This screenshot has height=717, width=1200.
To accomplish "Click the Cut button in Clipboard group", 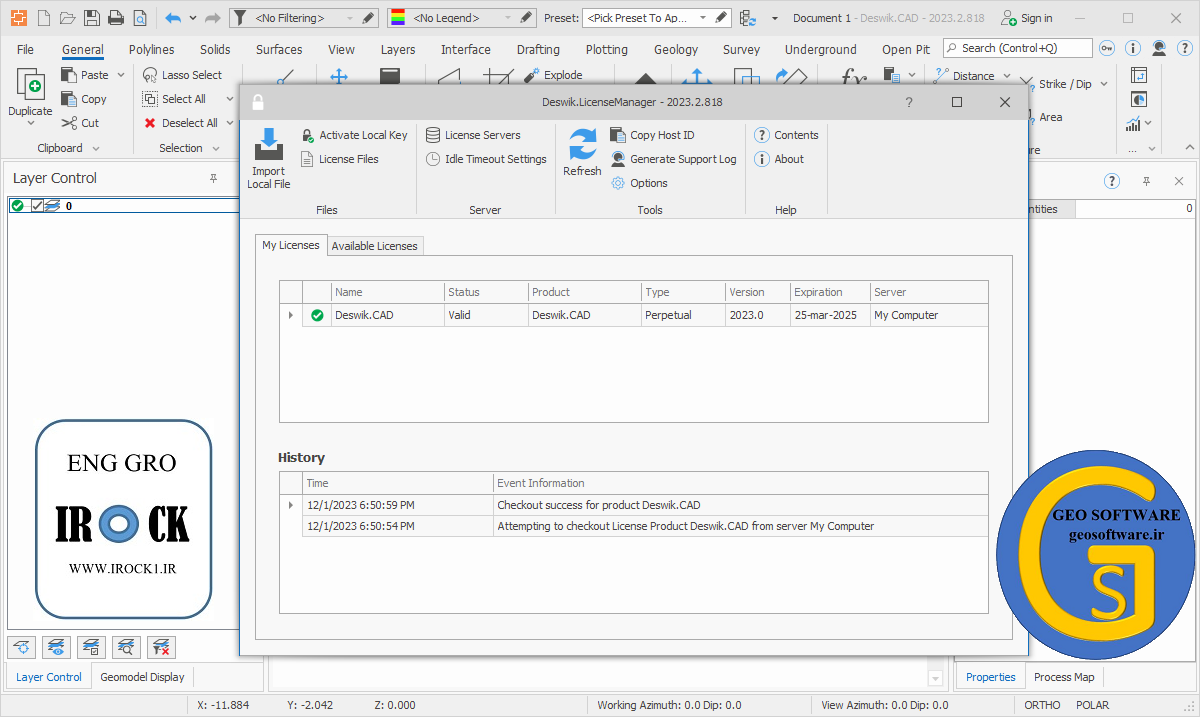I will coord(80,123).
